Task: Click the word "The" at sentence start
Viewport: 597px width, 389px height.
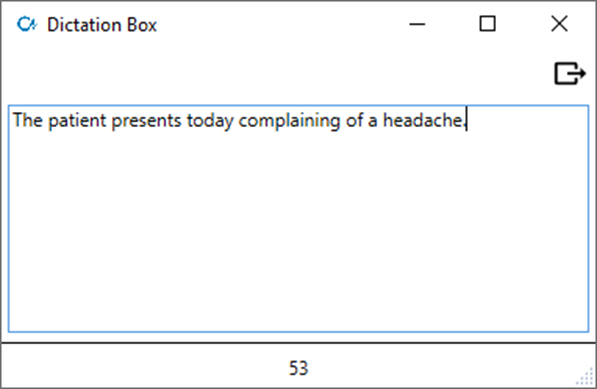Action: click(x=27, y=120)
